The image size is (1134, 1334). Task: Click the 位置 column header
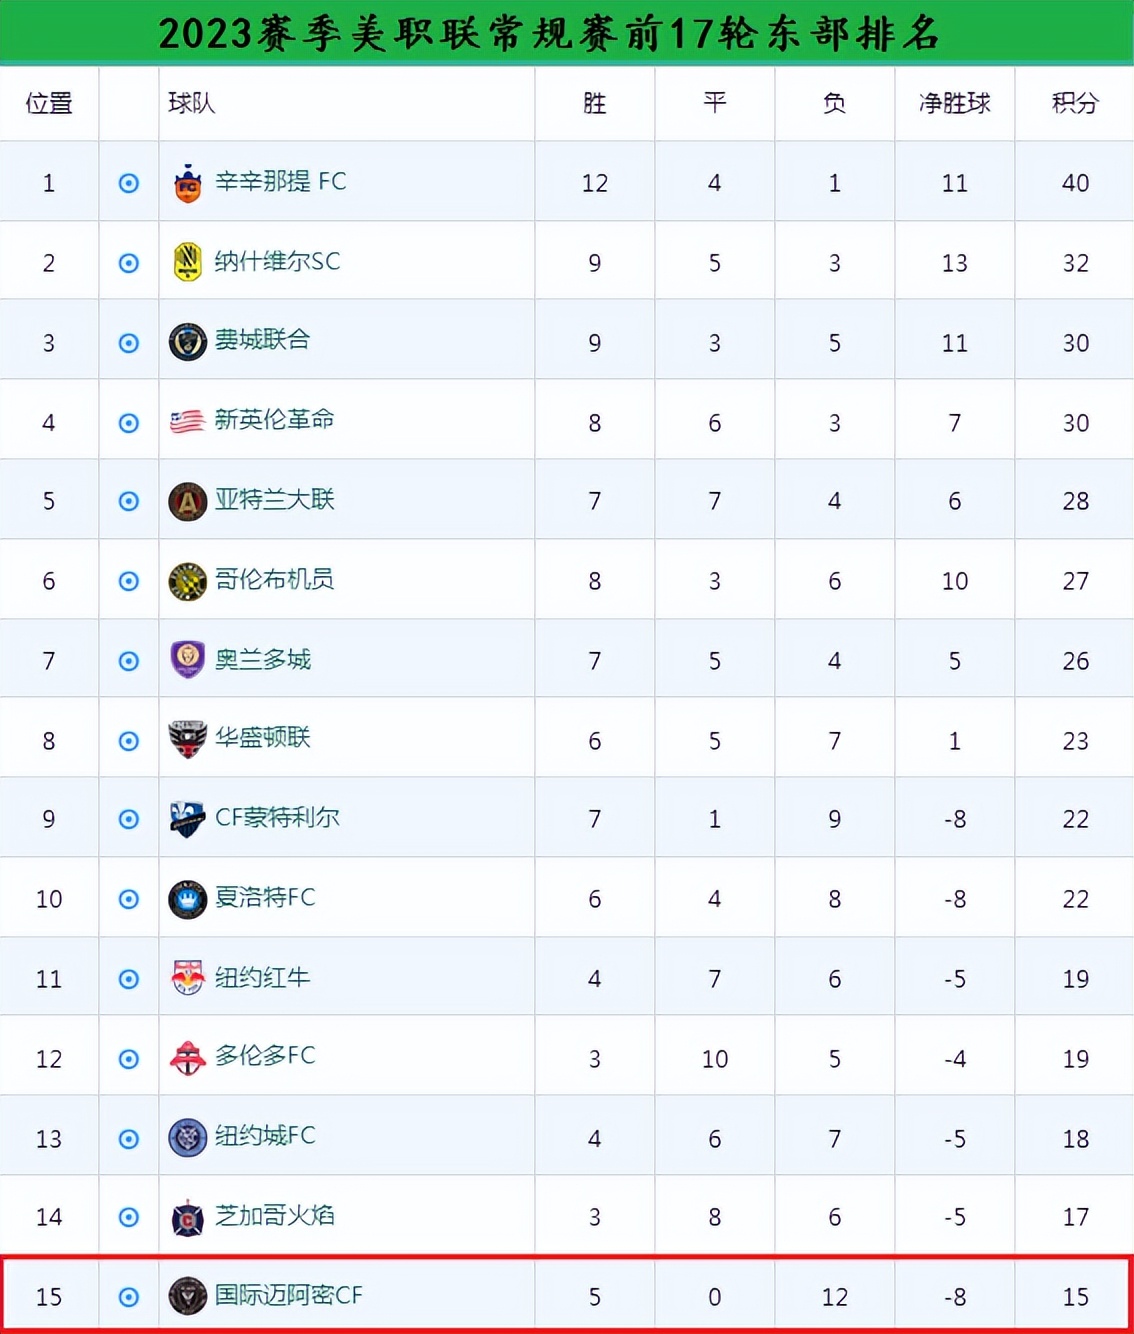(49, 103)
